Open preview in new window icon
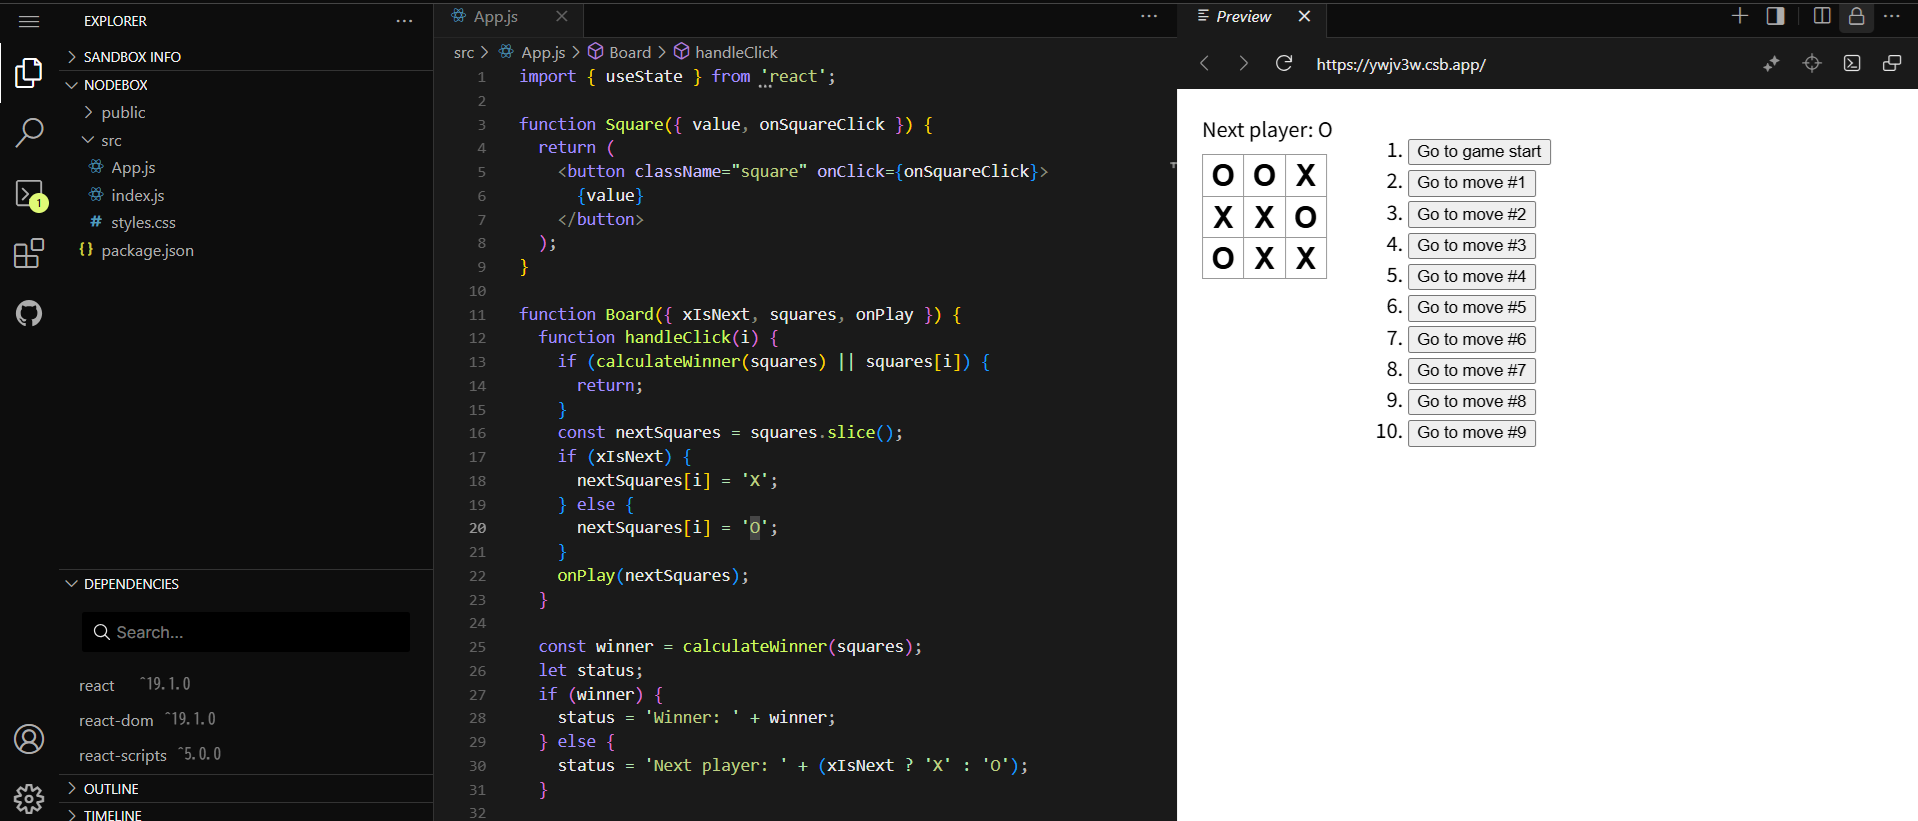This screenshot has width=1918, height=821. tap(1891, 63)
